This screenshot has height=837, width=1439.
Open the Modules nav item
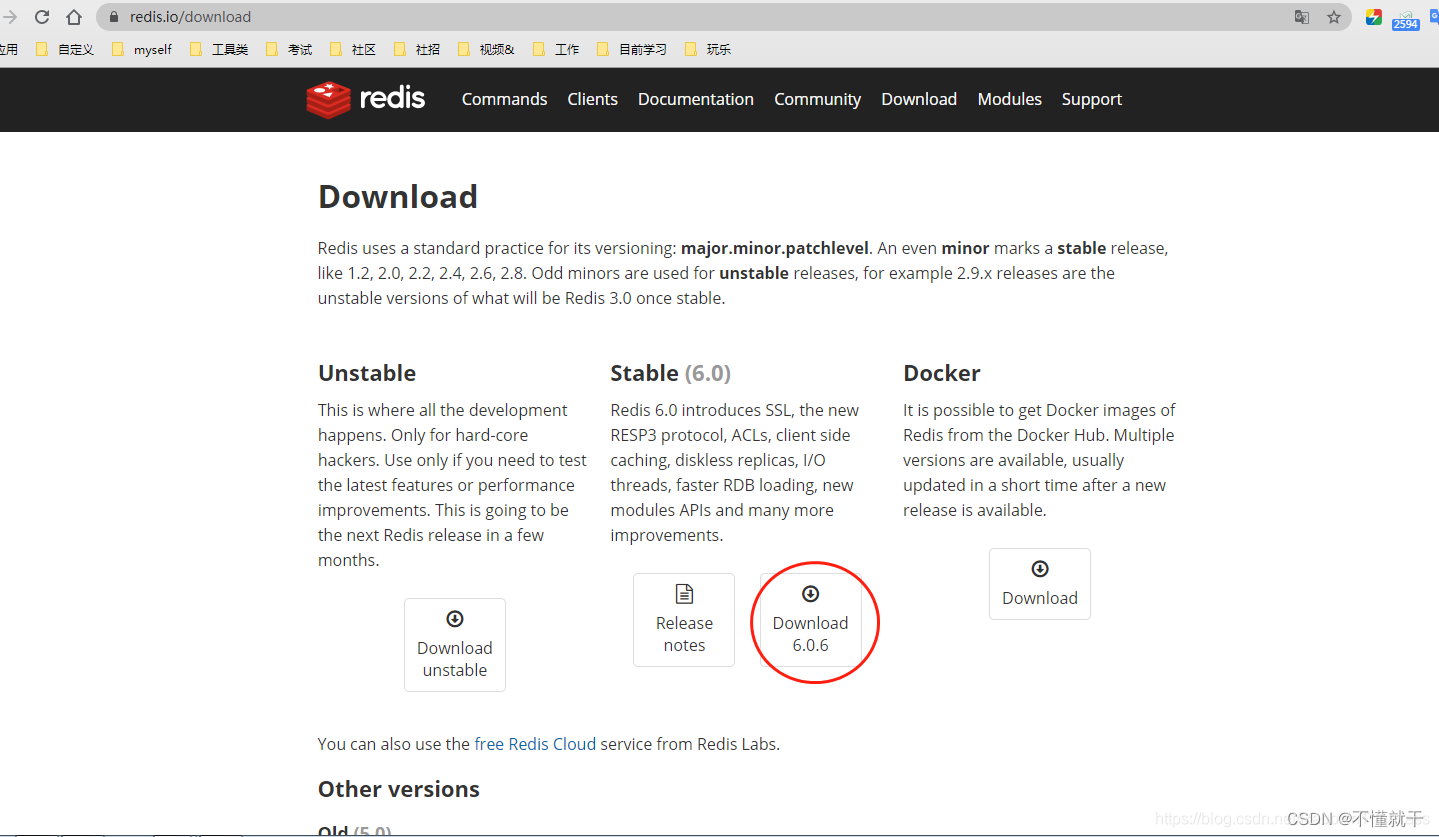1009,99
